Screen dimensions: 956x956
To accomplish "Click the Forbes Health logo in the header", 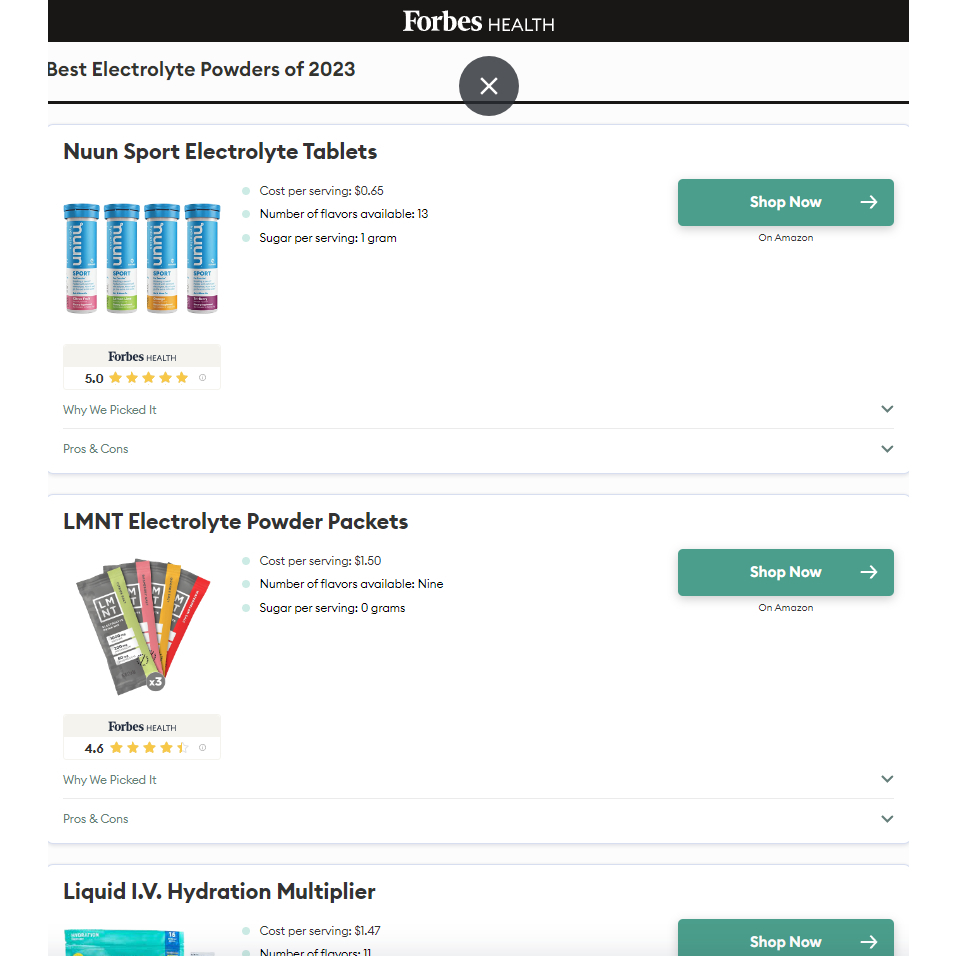I will (478, 21).
